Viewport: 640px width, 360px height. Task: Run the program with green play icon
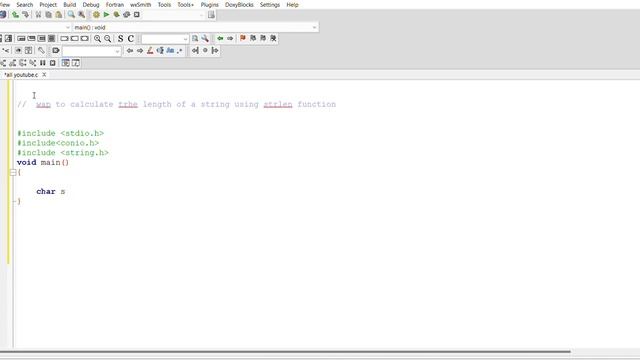pos(107,15)
